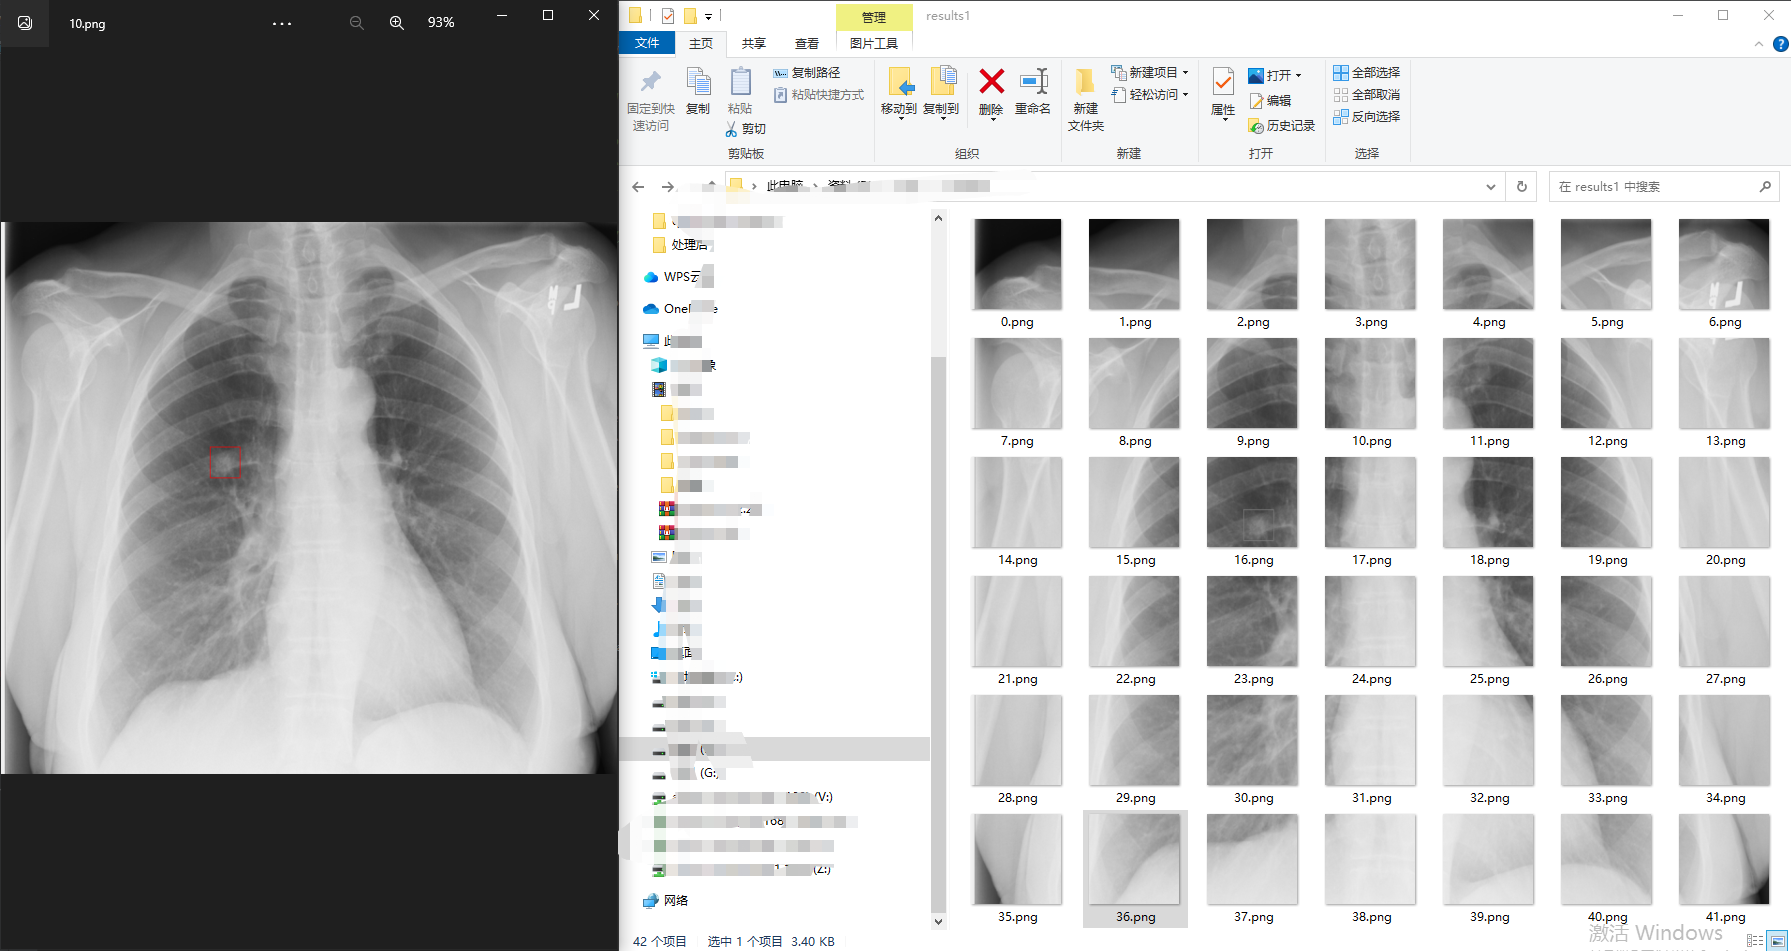
Task: Switch to the Share ribbon tab
Action: click(x=754, y=43)
